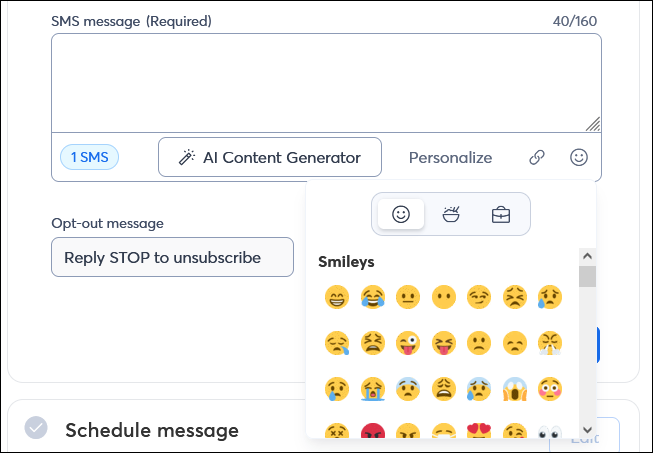Switch to the briefcase objects emoji tab
The image size is (653, 453).
(x=501, y=215)
